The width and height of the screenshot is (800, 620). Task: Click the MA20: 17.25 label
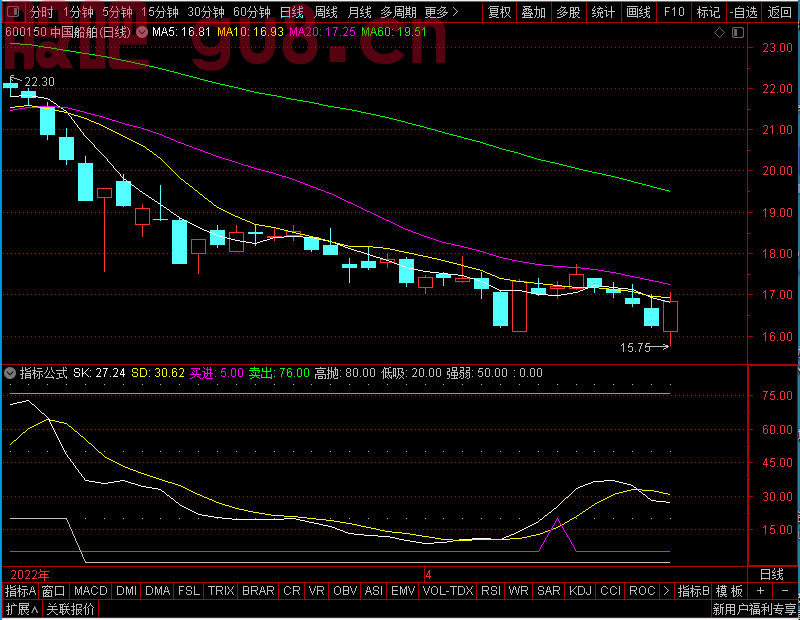coord(322,32)
